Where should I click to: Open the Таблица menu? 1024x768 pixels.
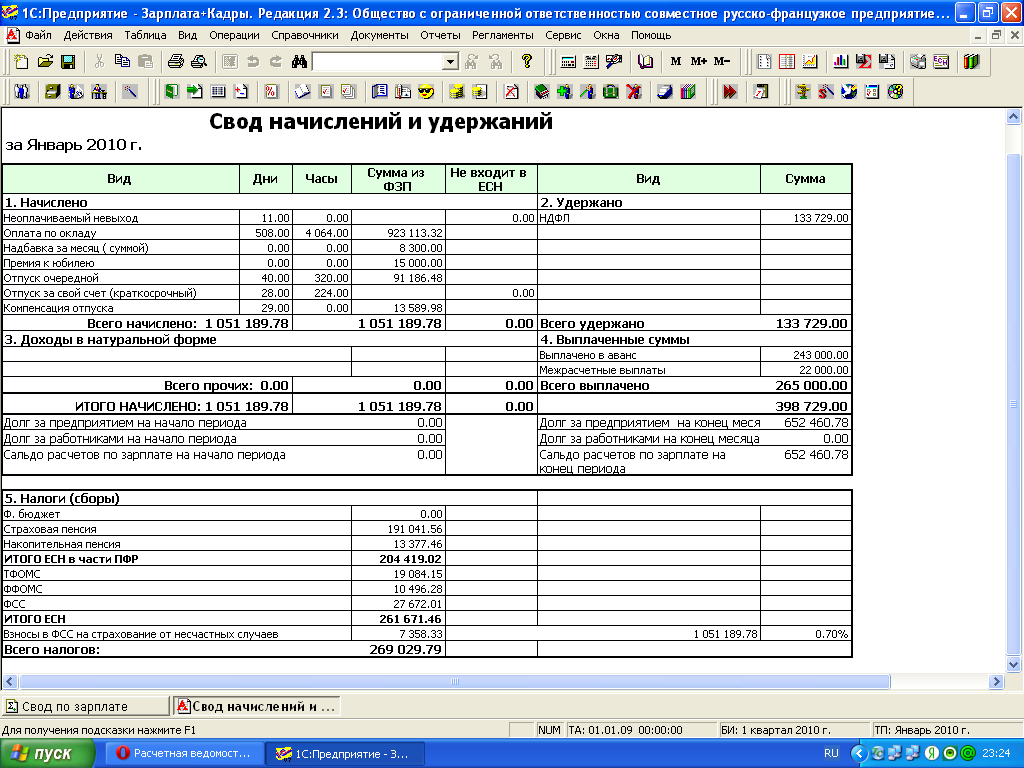pos(145,35)
